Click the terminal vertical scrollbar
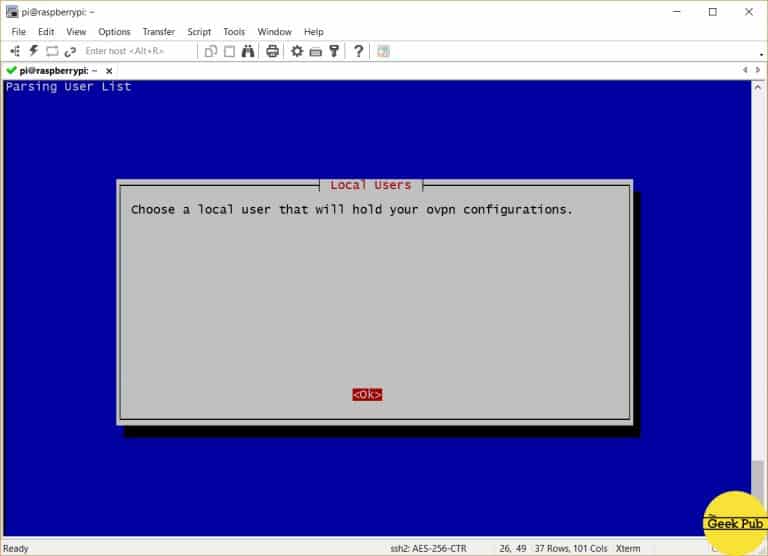This screenshot has height=556, width=768. [x=757, y=300]
